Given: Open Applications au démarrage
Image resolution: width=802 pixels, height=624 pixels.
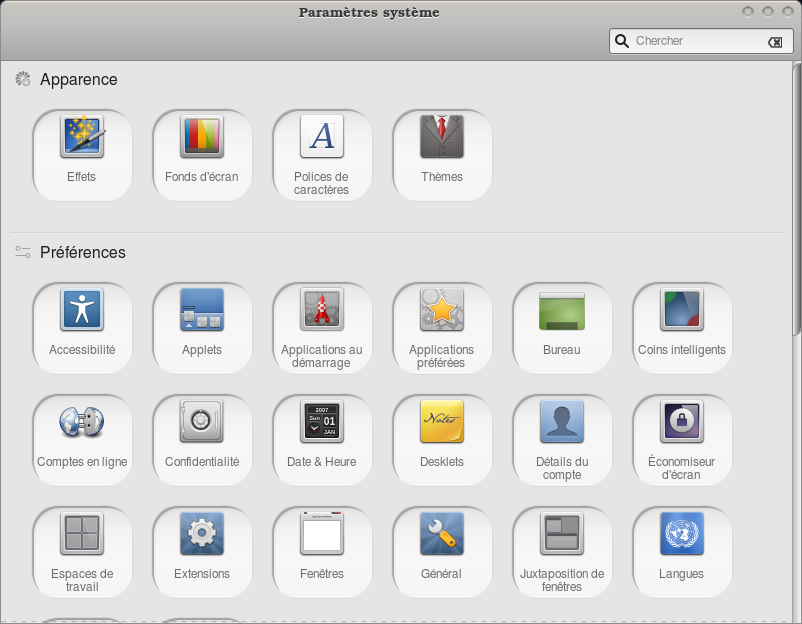Looking at the screenshot, I should click(x=322, y=328).
